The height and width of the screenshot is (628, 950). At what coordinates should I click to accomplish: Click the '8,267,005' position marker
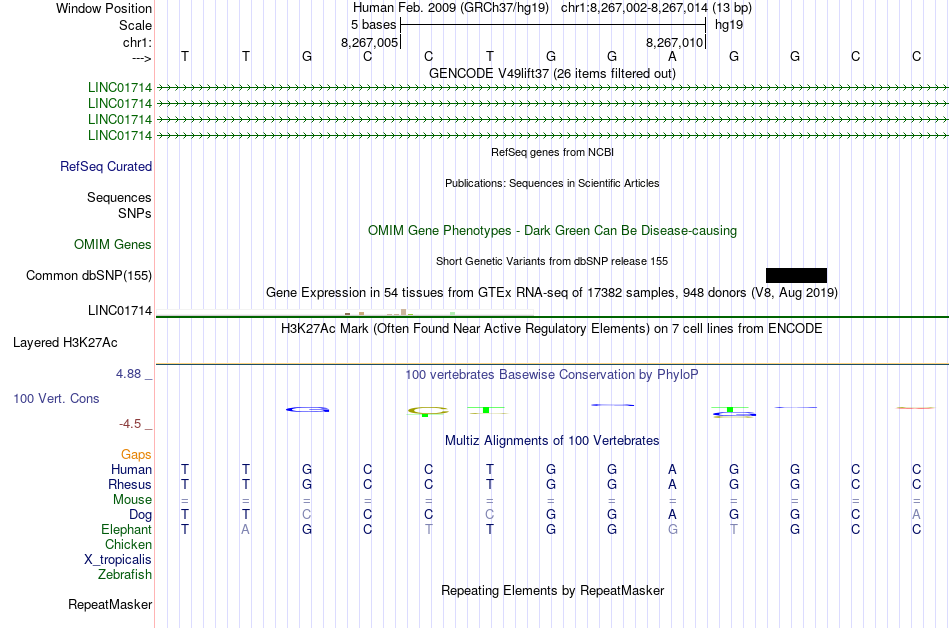coord(370,42)
